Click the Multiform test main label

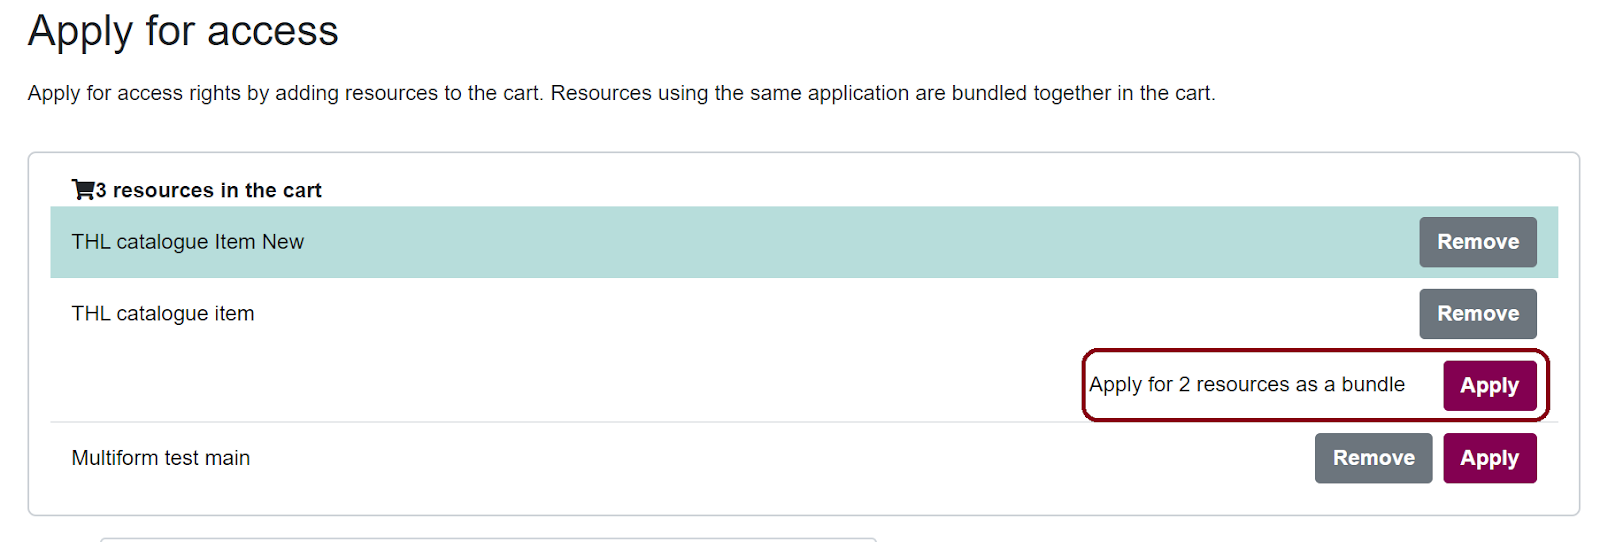point(160,458)
